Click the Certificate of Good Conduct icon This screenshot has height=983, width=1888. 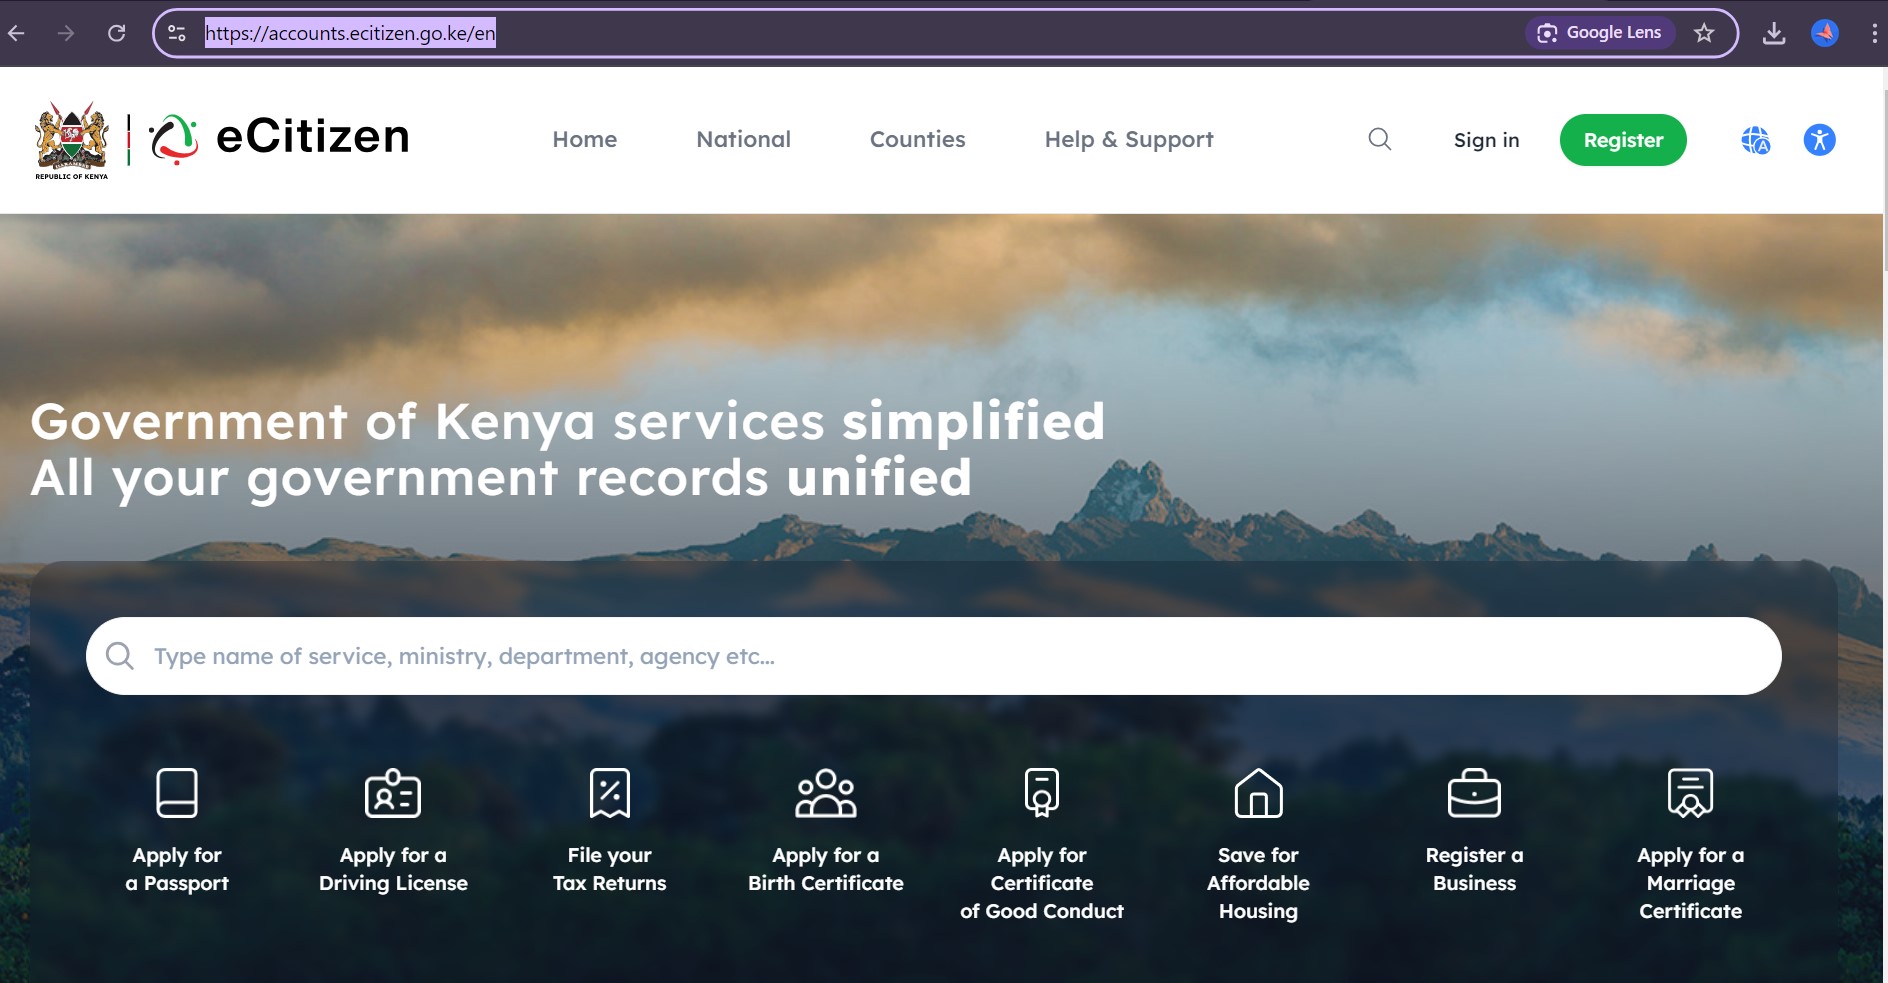pos(1041,793)
